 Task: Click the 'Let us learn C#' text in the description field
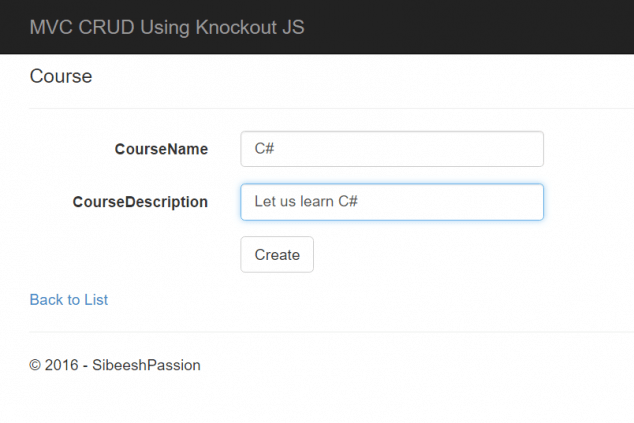(306, 202)
